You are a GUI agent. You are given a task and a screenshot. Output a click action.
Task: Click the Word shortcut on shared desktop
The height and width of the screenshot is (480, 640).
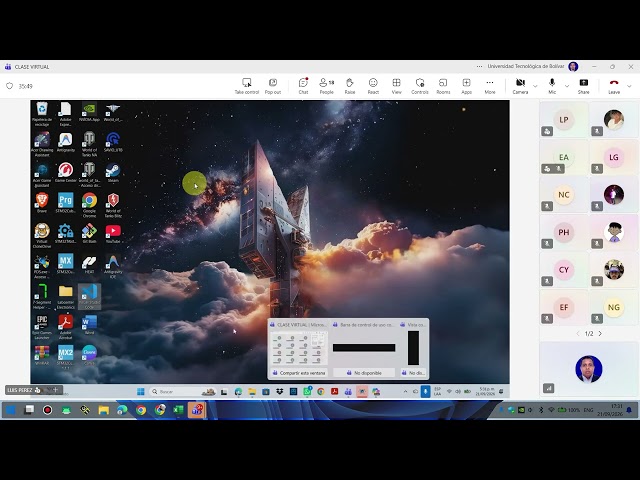(x=89, y=324)
